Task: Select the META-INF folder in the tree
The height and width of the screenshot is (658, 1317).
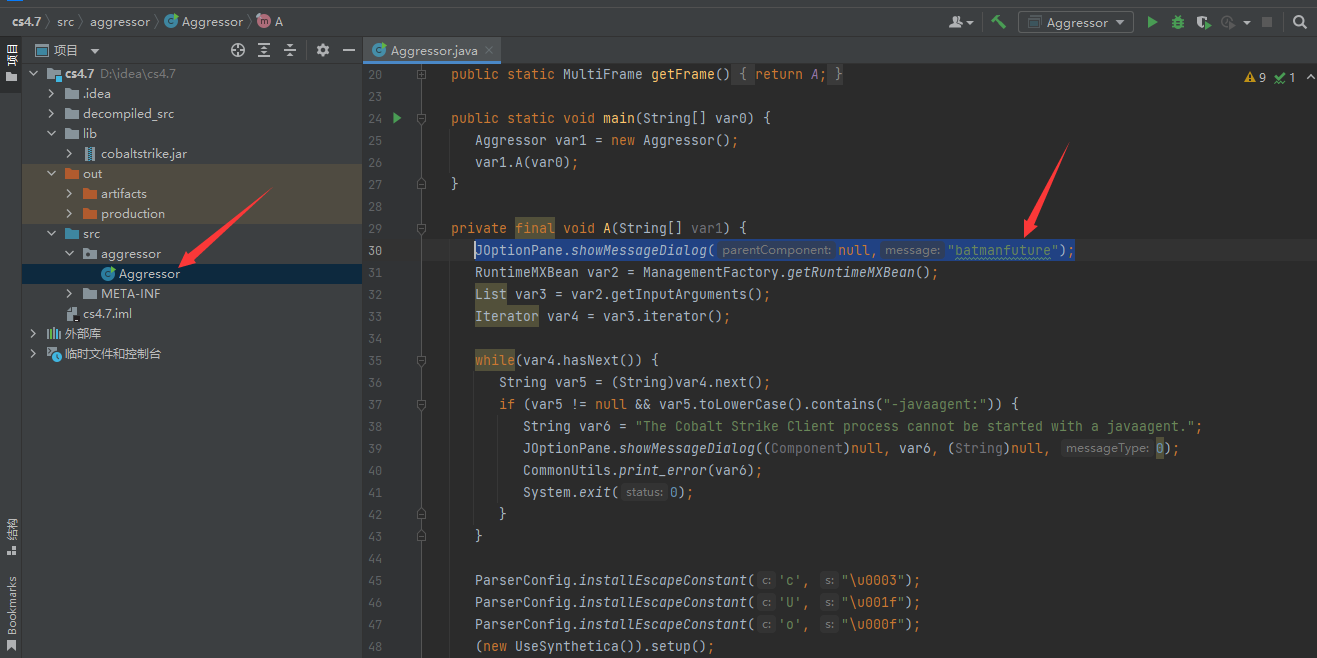Action: 130,293
